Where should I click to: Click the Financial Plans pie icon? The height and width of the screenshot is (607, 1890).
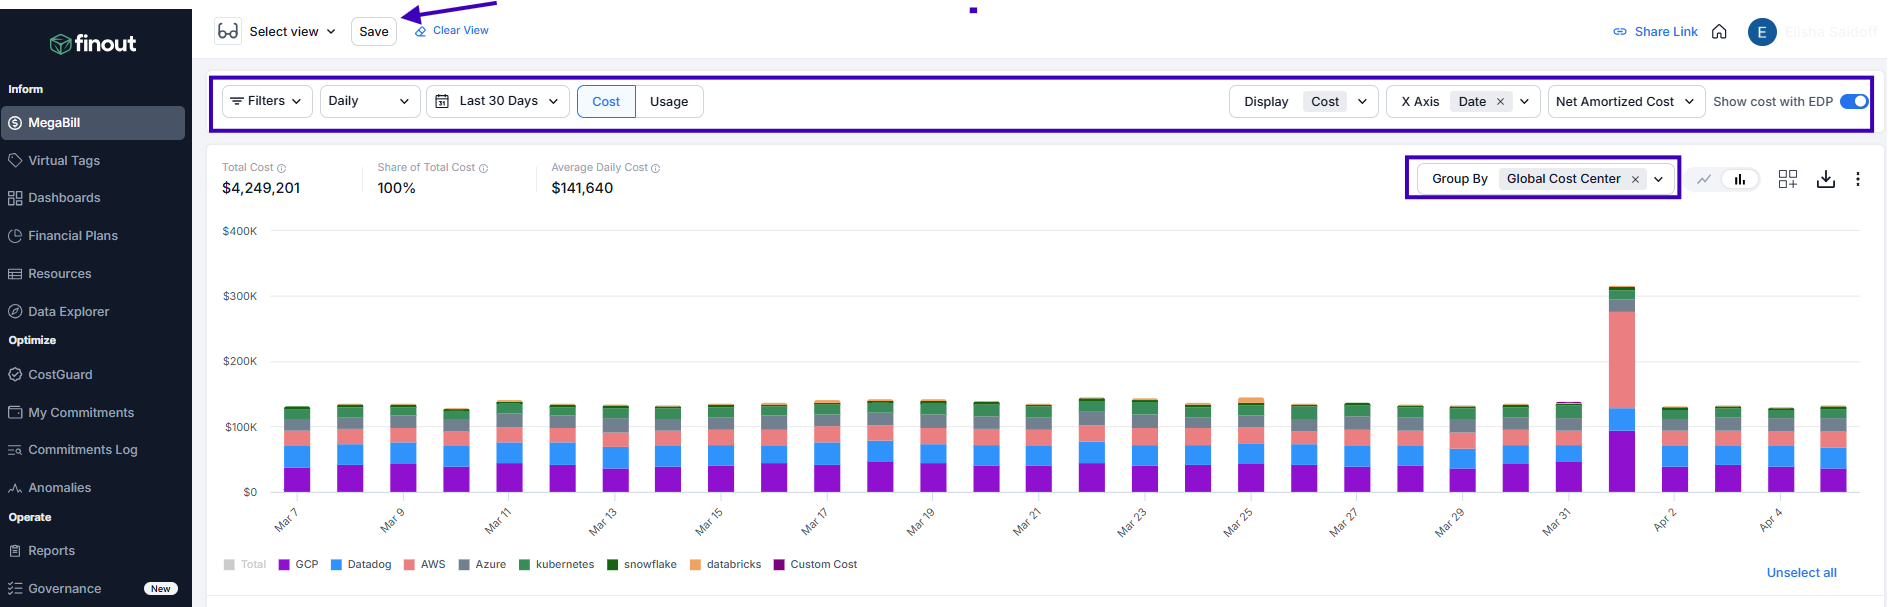pyautogui.click(x=15, y=236)
